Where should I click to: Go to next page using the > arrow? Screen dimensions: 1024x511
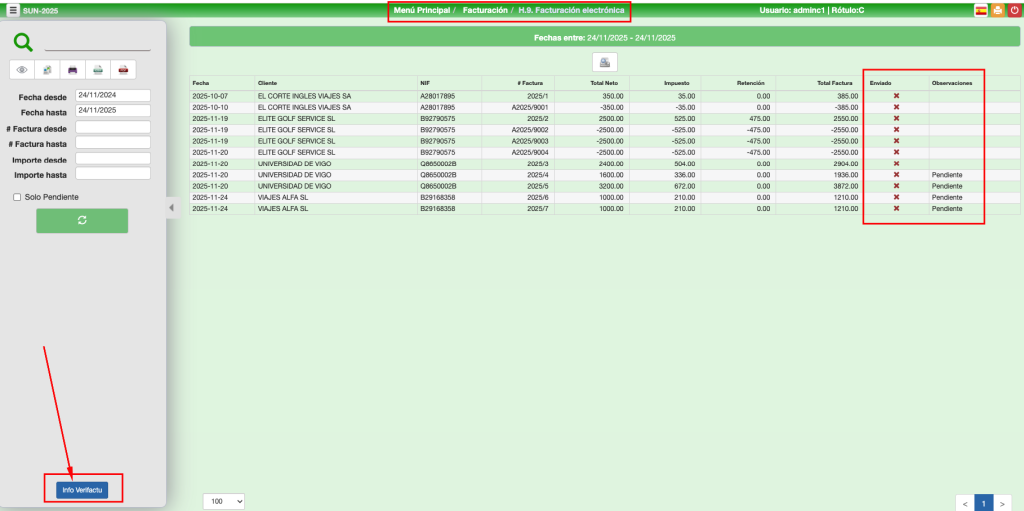point(1002,504)
